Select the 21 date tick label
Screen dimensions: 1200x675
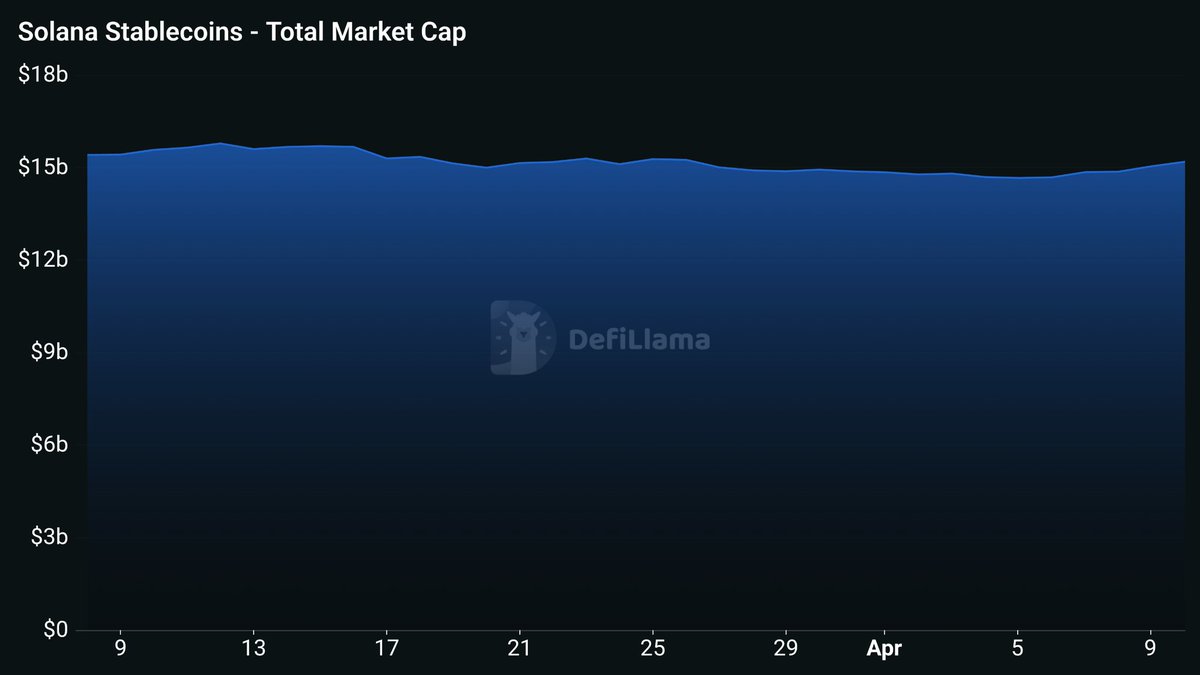point(519,648)
